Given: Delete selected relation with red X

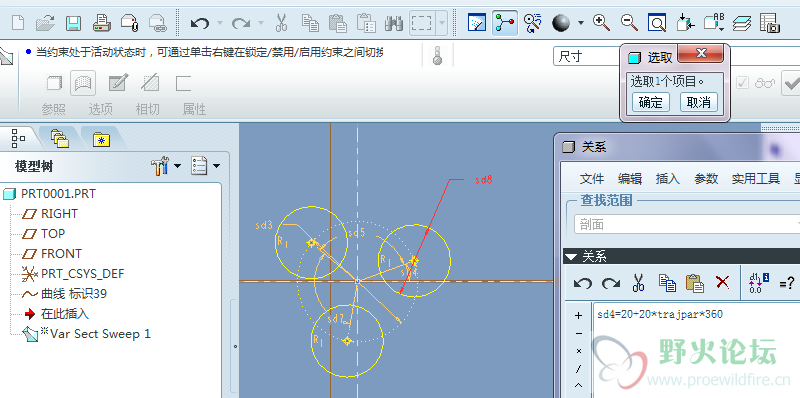Looking at the screenshot, I should tap(722, 282).
